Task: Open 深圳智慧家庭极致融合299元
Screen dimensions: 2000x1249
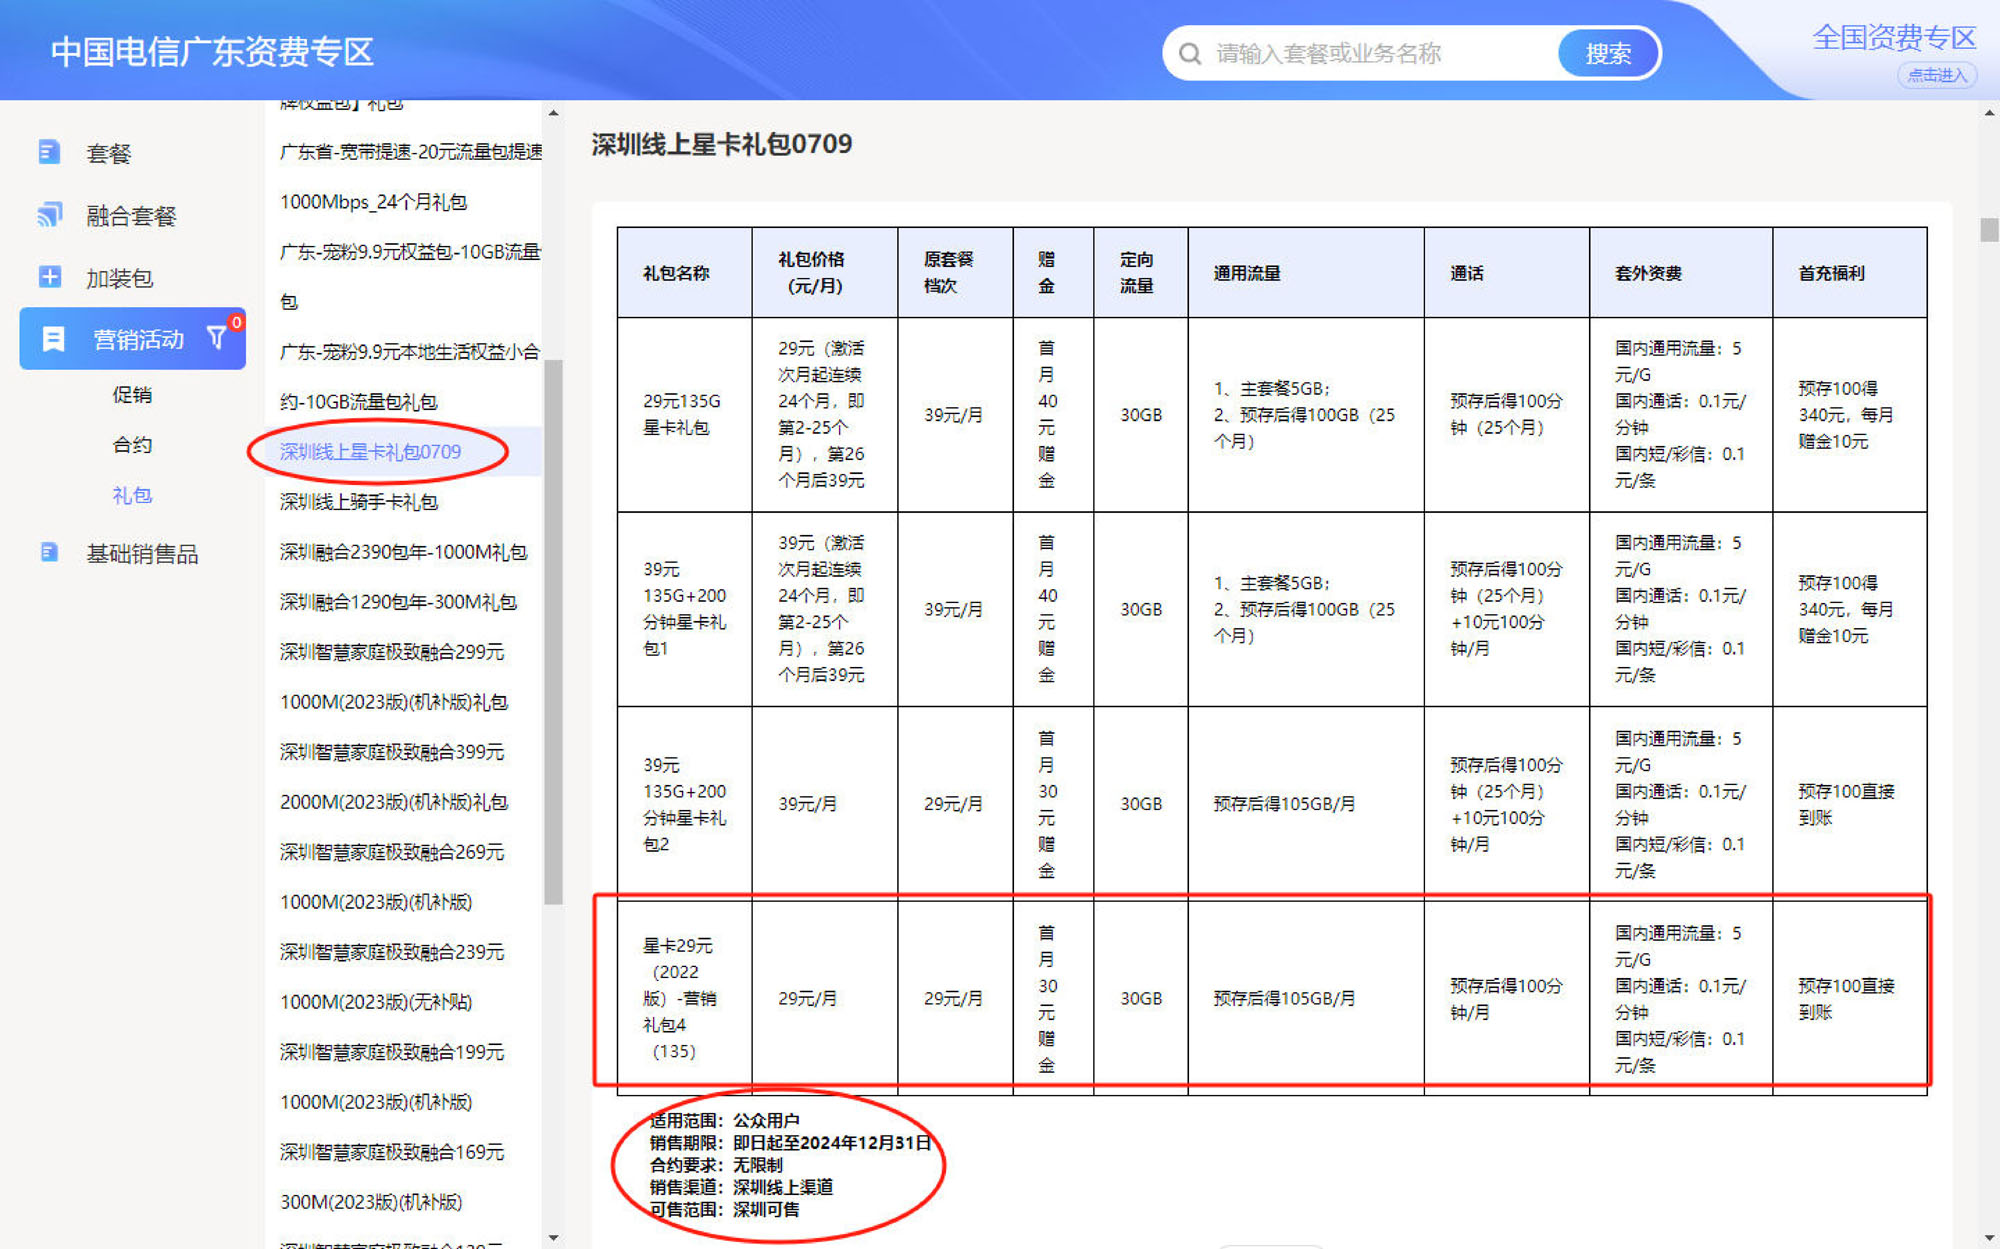Action: 392,651
